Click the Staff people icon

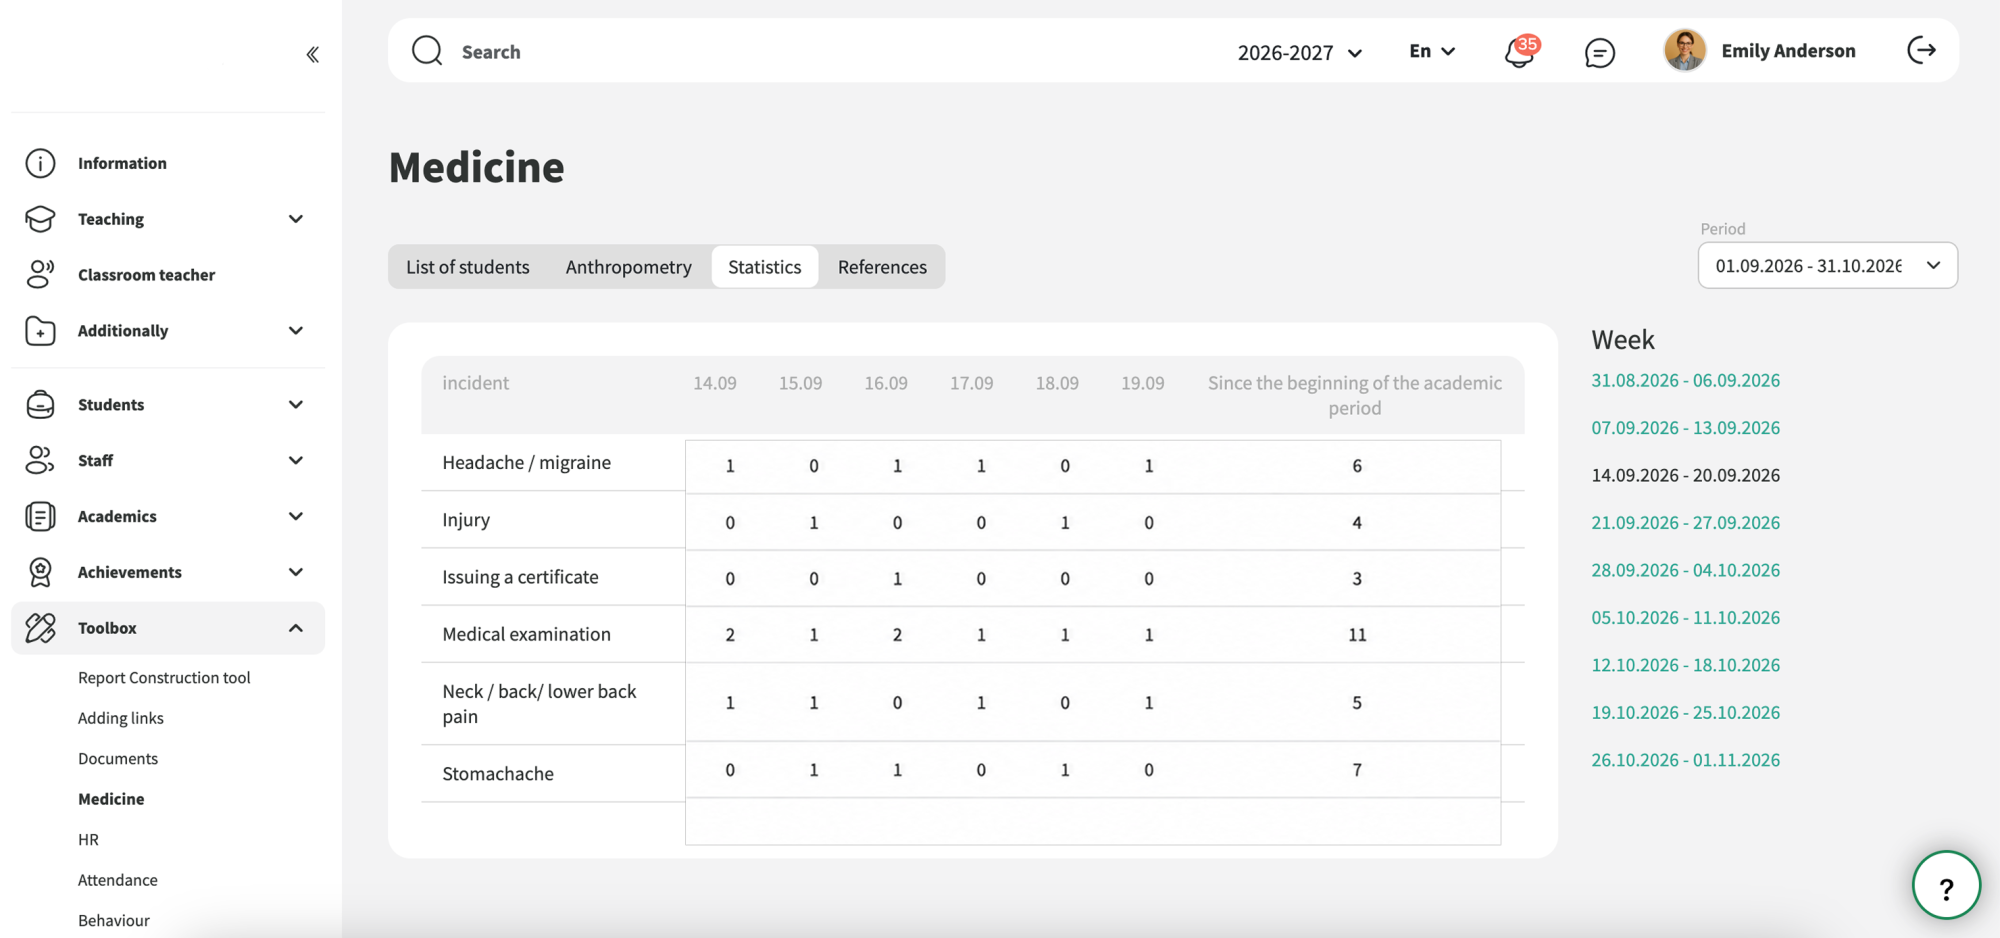[40, 460]
